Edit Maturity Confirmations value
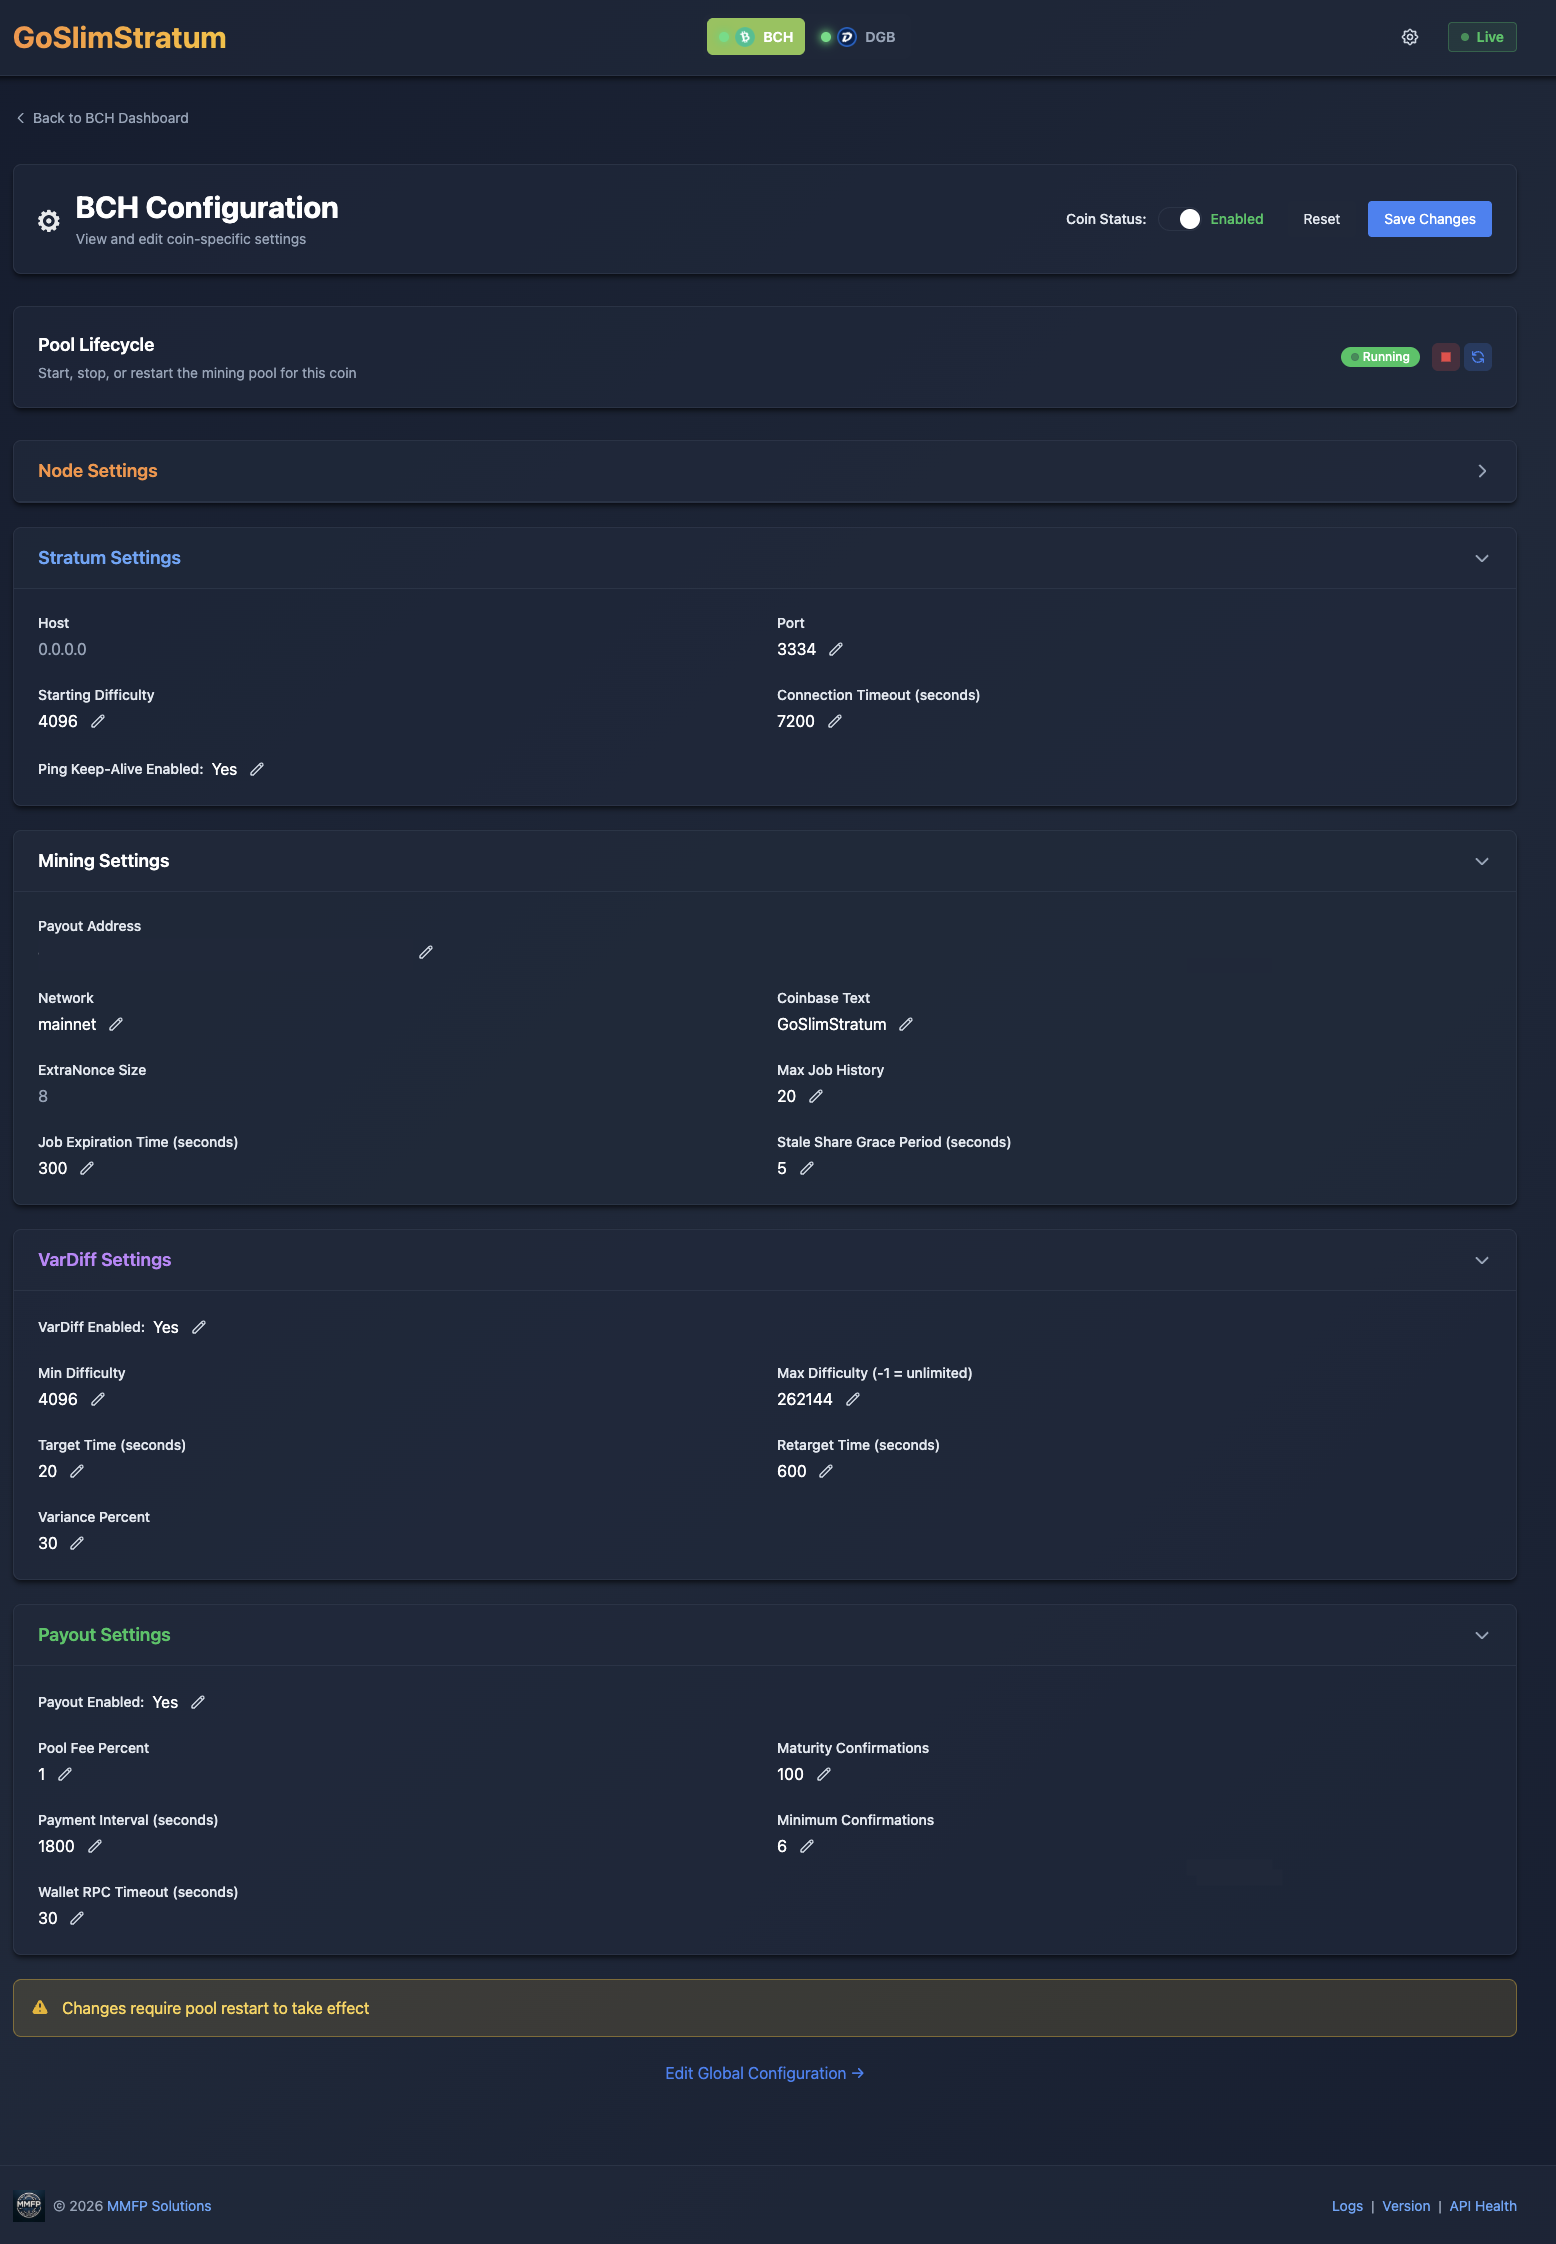Image resolution: width=1556 pixels, height=2244 pixels. (824, 1774)
